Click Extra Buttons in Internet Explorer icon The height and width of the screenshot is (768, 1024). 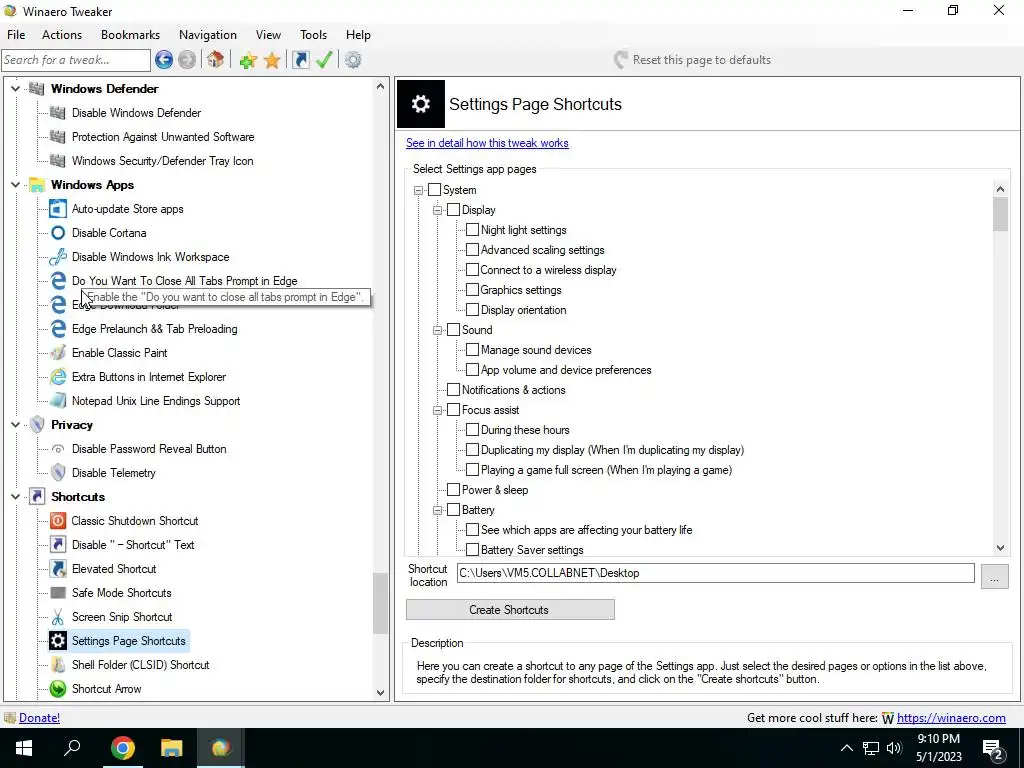58,377
